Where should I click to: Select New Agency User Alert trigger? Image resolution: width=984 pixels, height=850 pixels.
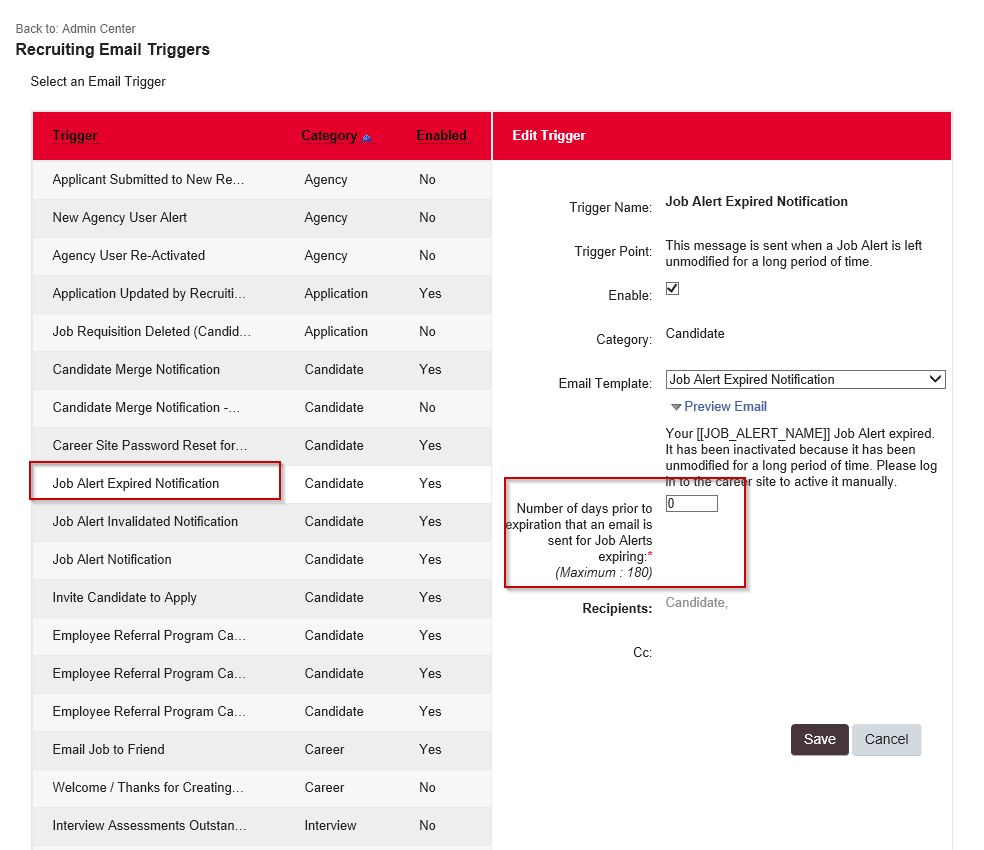(120, 218)
